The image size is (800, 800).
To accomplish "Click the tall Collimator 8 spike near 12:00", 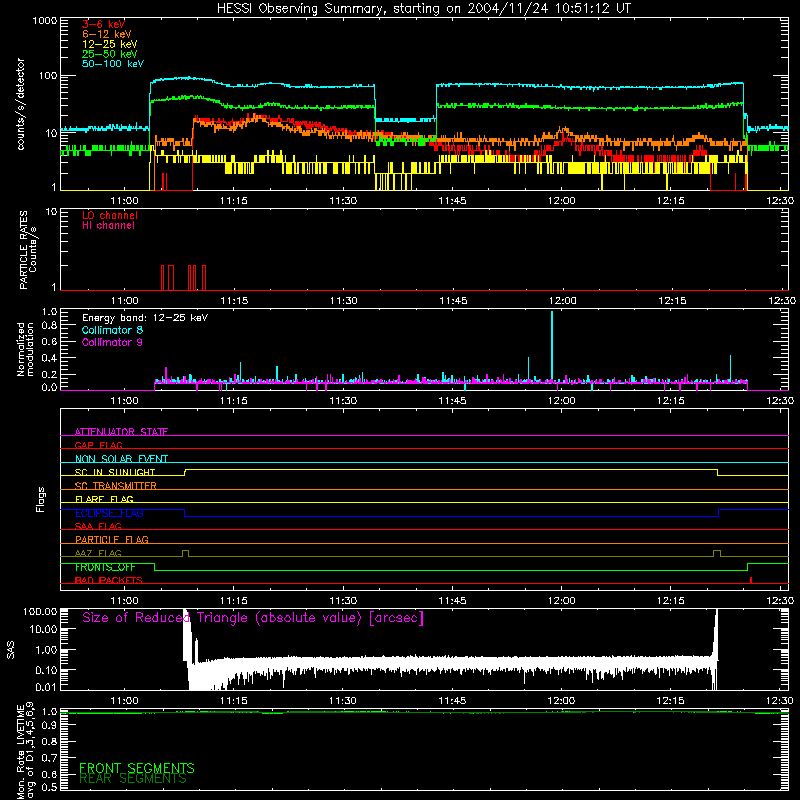I will point(552,345).
